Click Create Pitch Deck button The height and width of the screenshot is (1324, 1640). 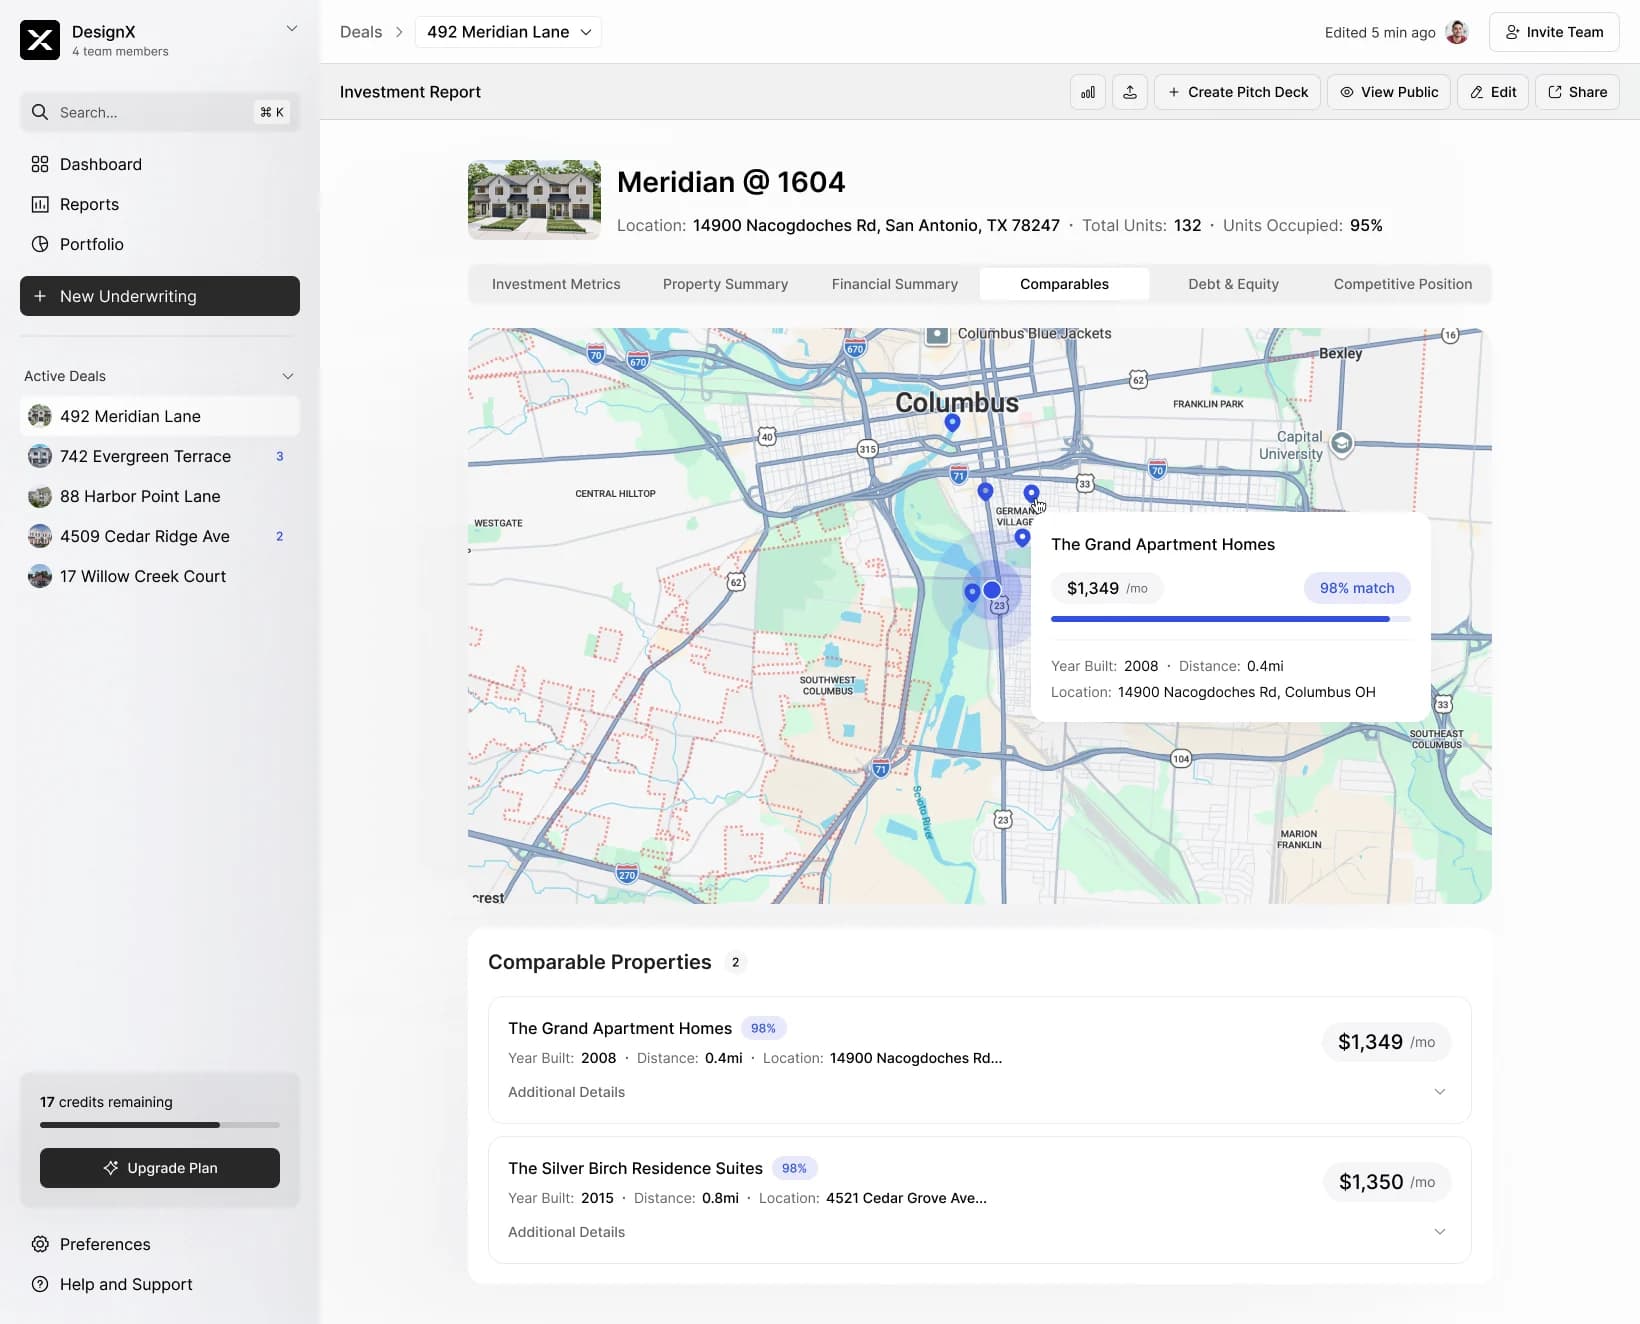(1237, 92)
